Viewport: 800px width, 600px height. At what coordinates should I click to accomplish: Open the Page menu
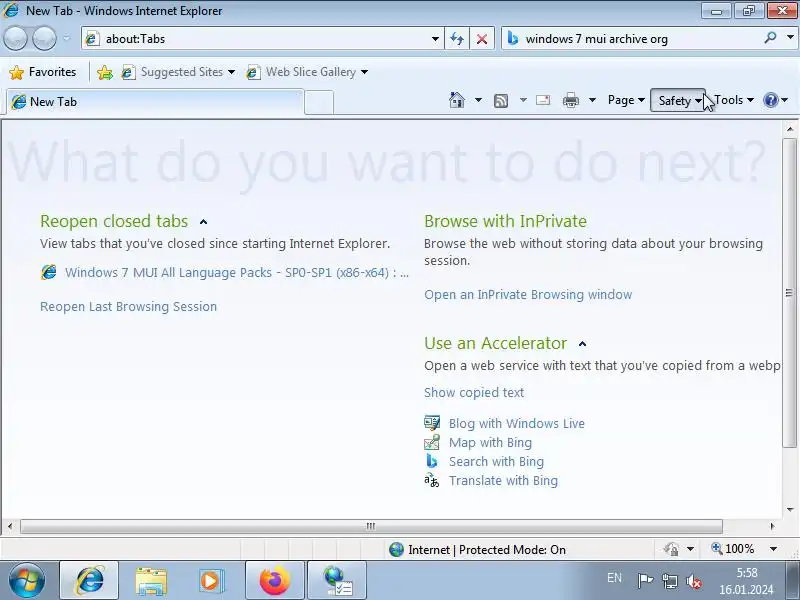[626, 100]
